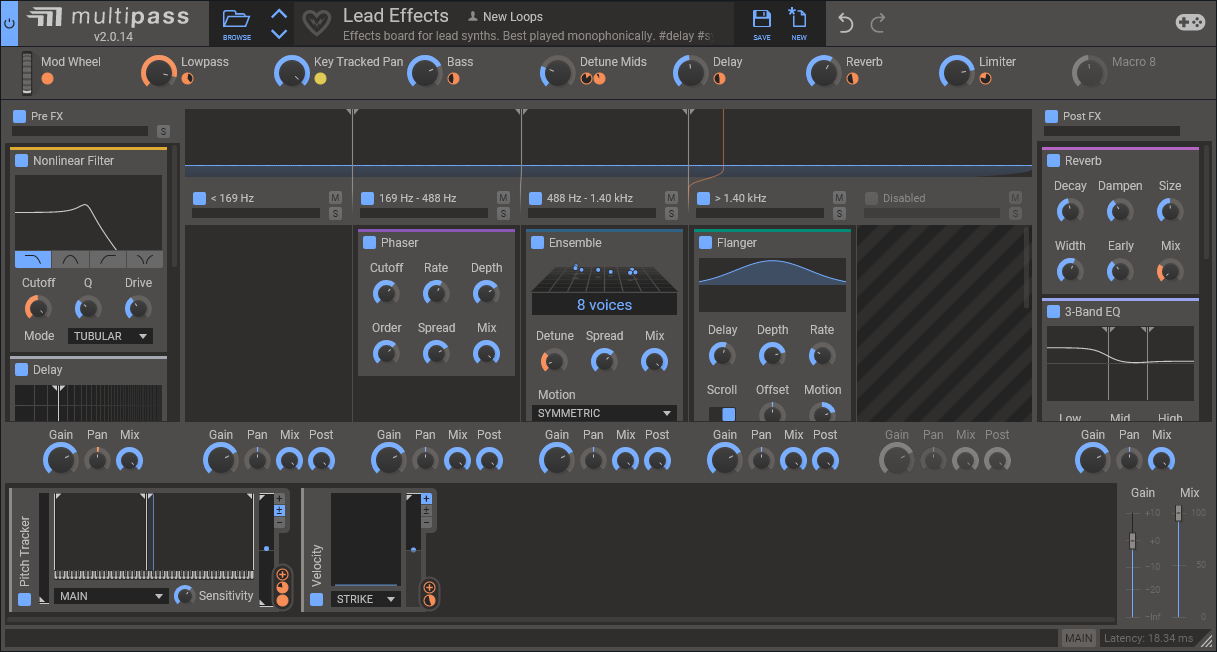Open the gamepad controller icon

[1188, 22]
